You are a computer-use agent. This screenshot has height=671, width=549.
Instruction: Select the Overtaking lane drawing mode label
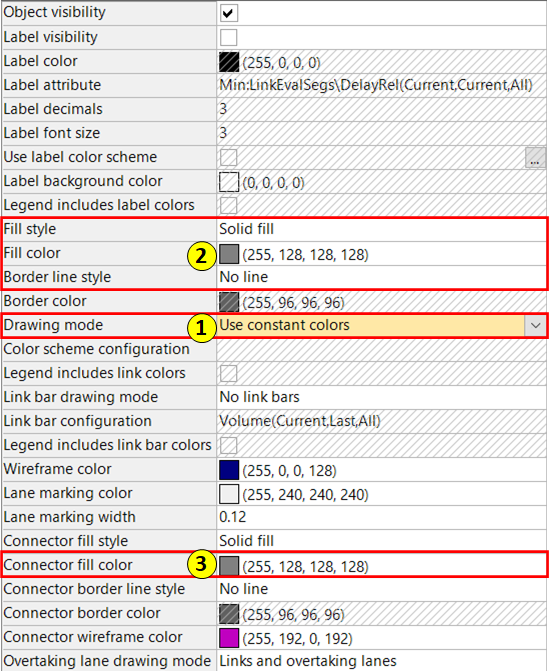(107, 661)
